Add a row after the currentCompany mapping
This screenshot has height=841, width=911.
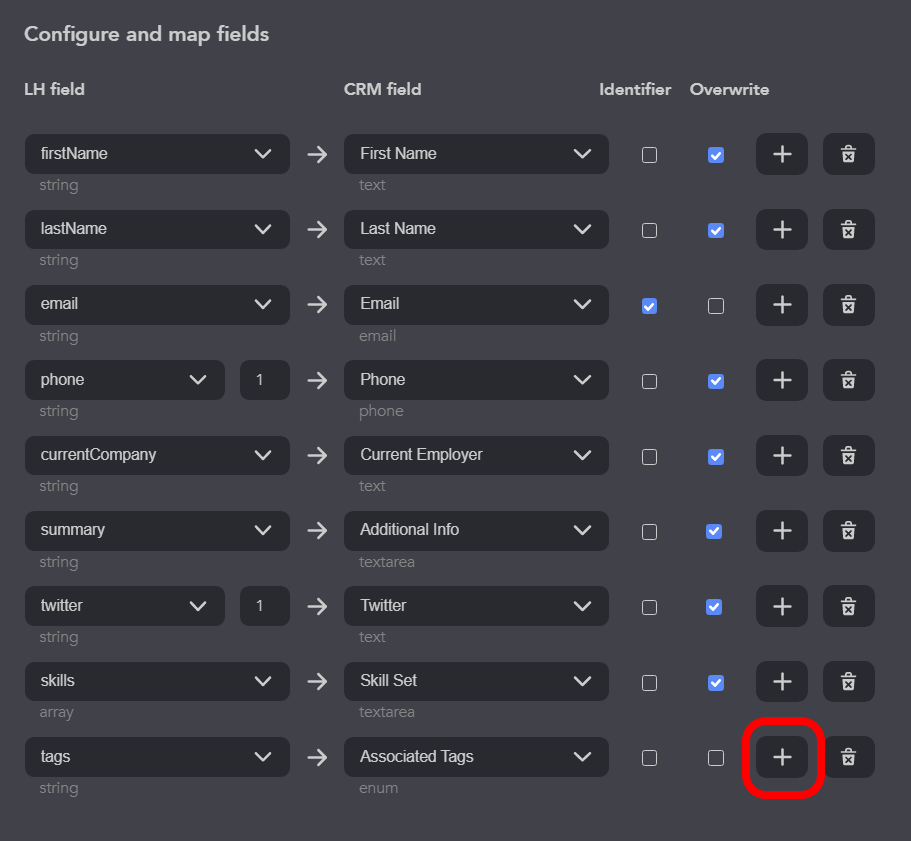click(x=781, y=455)
